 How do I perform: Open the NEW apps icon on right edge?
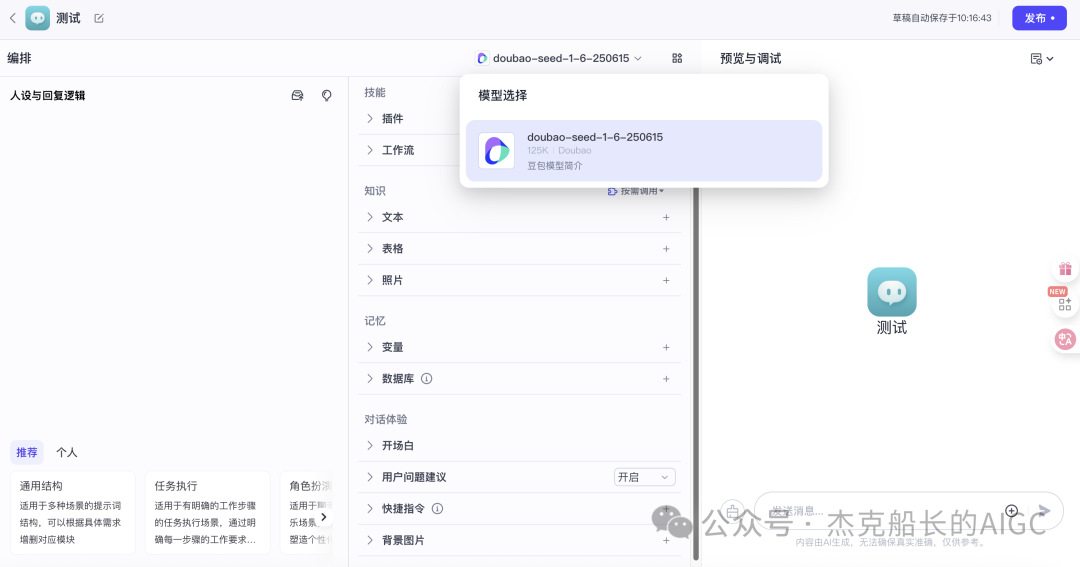point(1065,304)
